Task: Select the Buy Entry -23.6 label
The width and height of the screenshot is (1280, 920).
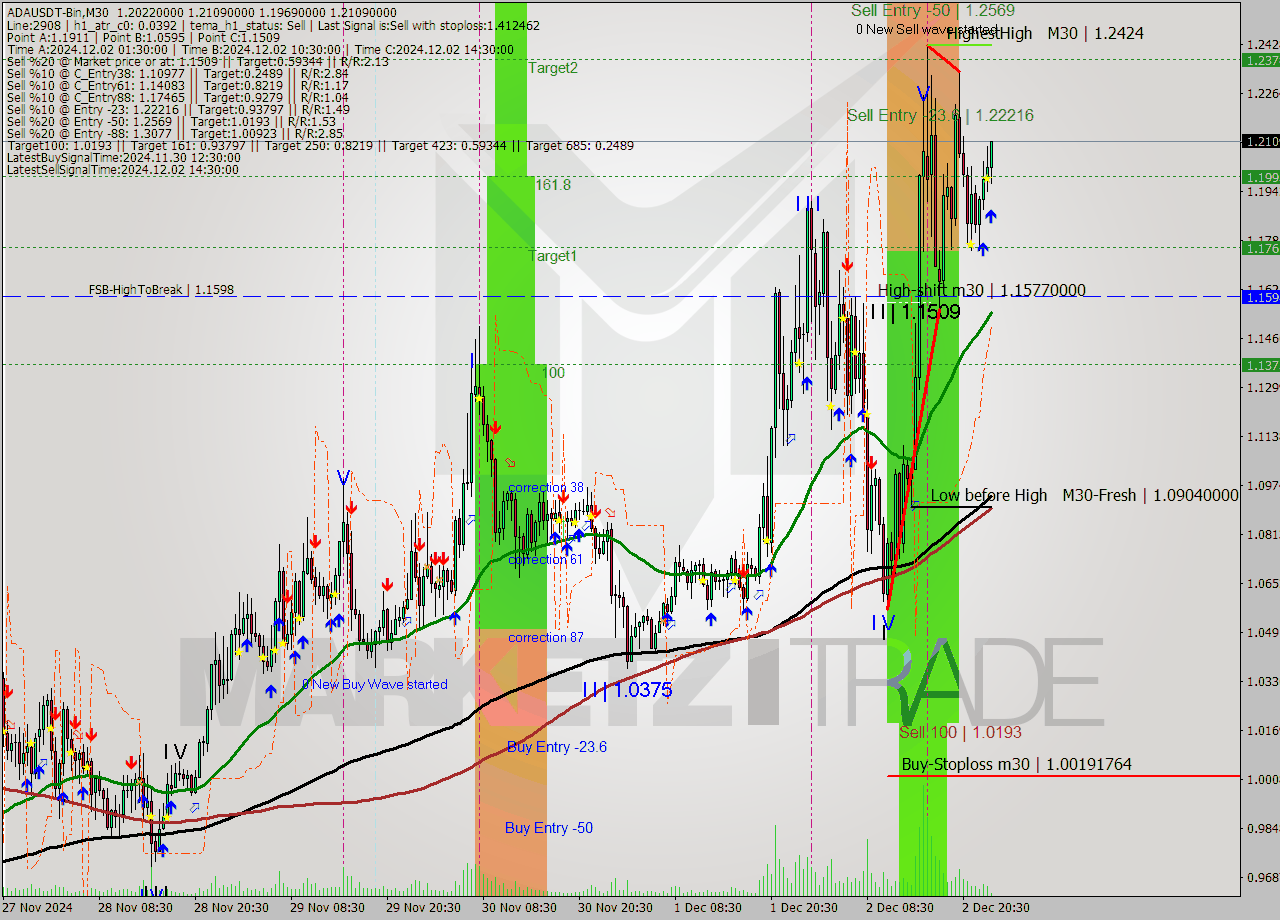Action: point(557,747)
